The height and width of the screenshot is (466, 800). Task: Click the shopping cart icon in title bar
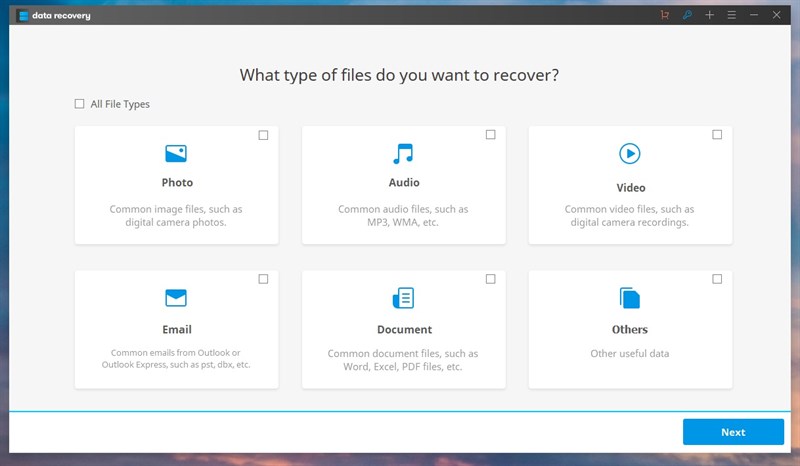pos(665,15)
